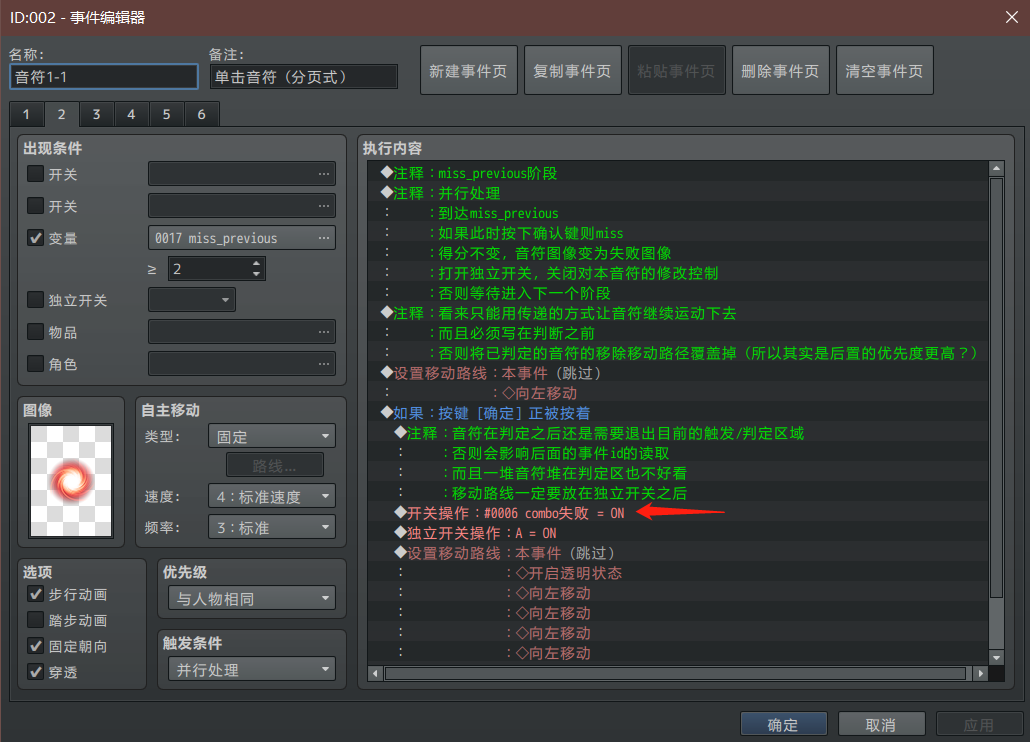Open the 类型 dropdown showing 固定
This screenshot has width=1030, height=742.
click(x=272, y=436)
